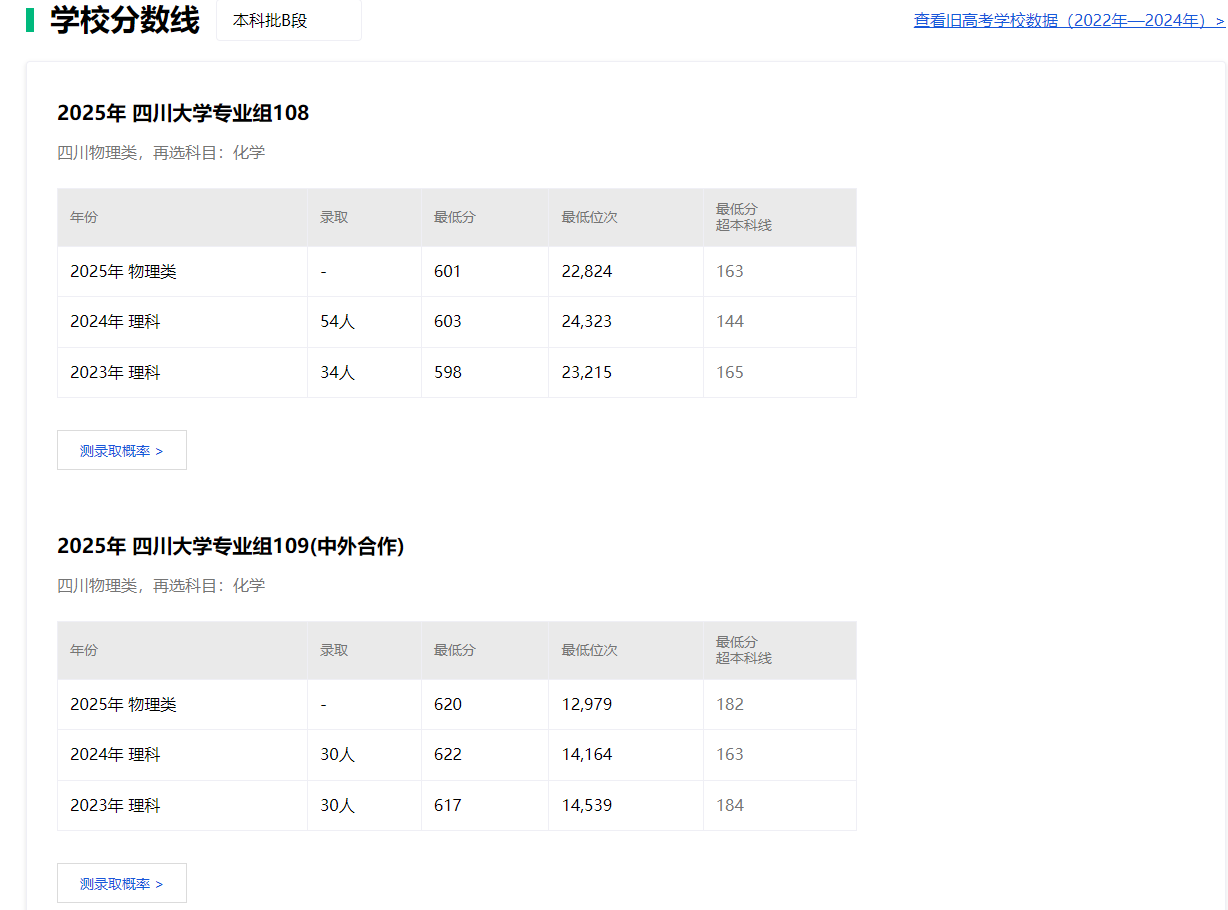Screen dimensions: 1228x910
Task: Click the 最低位次 22,824 cell
Action: click(x=587, y=272)
